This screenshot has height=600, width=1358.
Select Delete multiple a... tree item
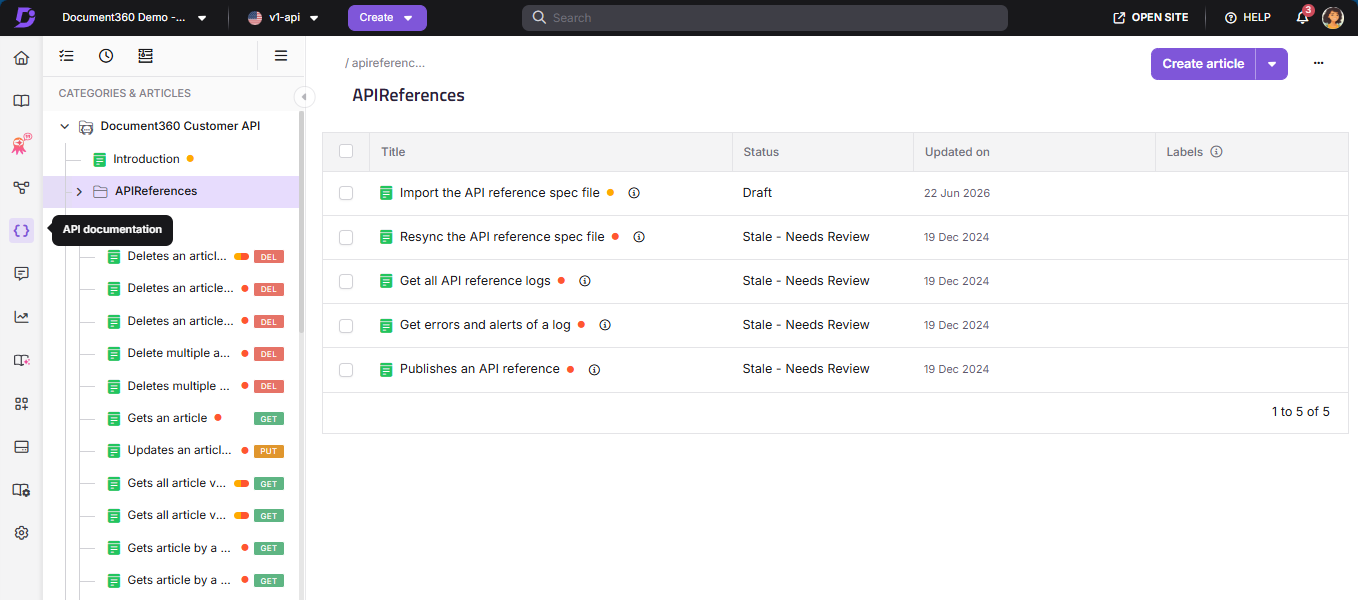point(179,353)
